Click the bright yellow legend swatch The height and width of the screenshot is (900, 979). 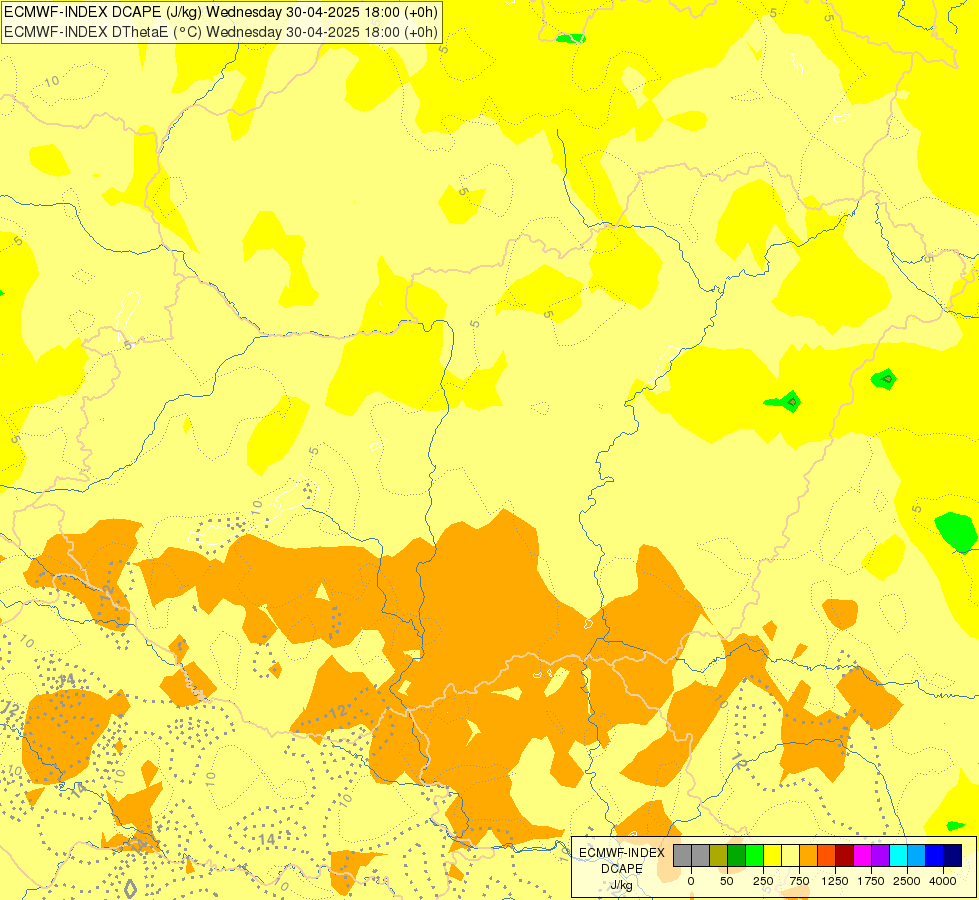click(772, 855)
